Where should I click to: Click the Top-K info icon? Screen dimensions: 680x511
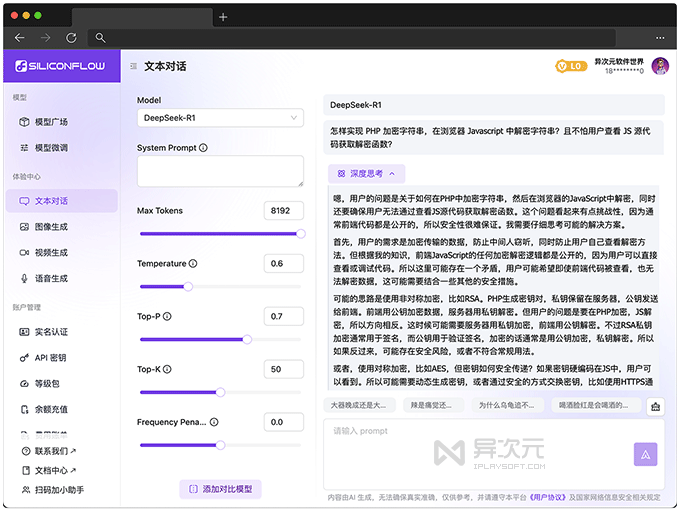click(x=167, y=369)
